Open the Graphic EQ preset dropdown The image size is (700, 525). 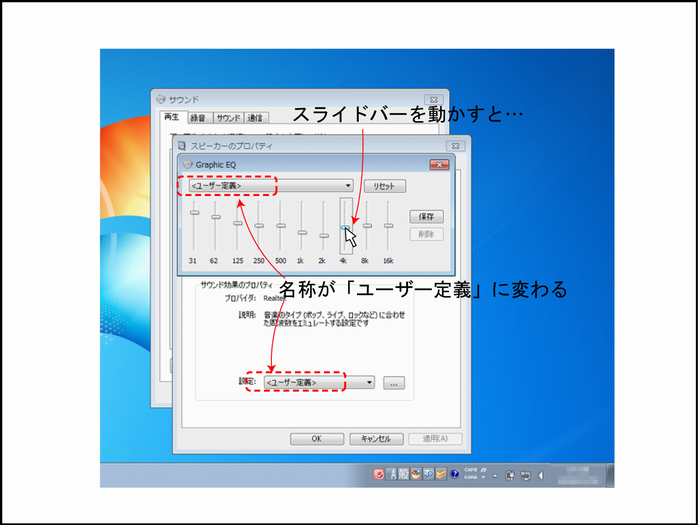click(x=271, y=185)
